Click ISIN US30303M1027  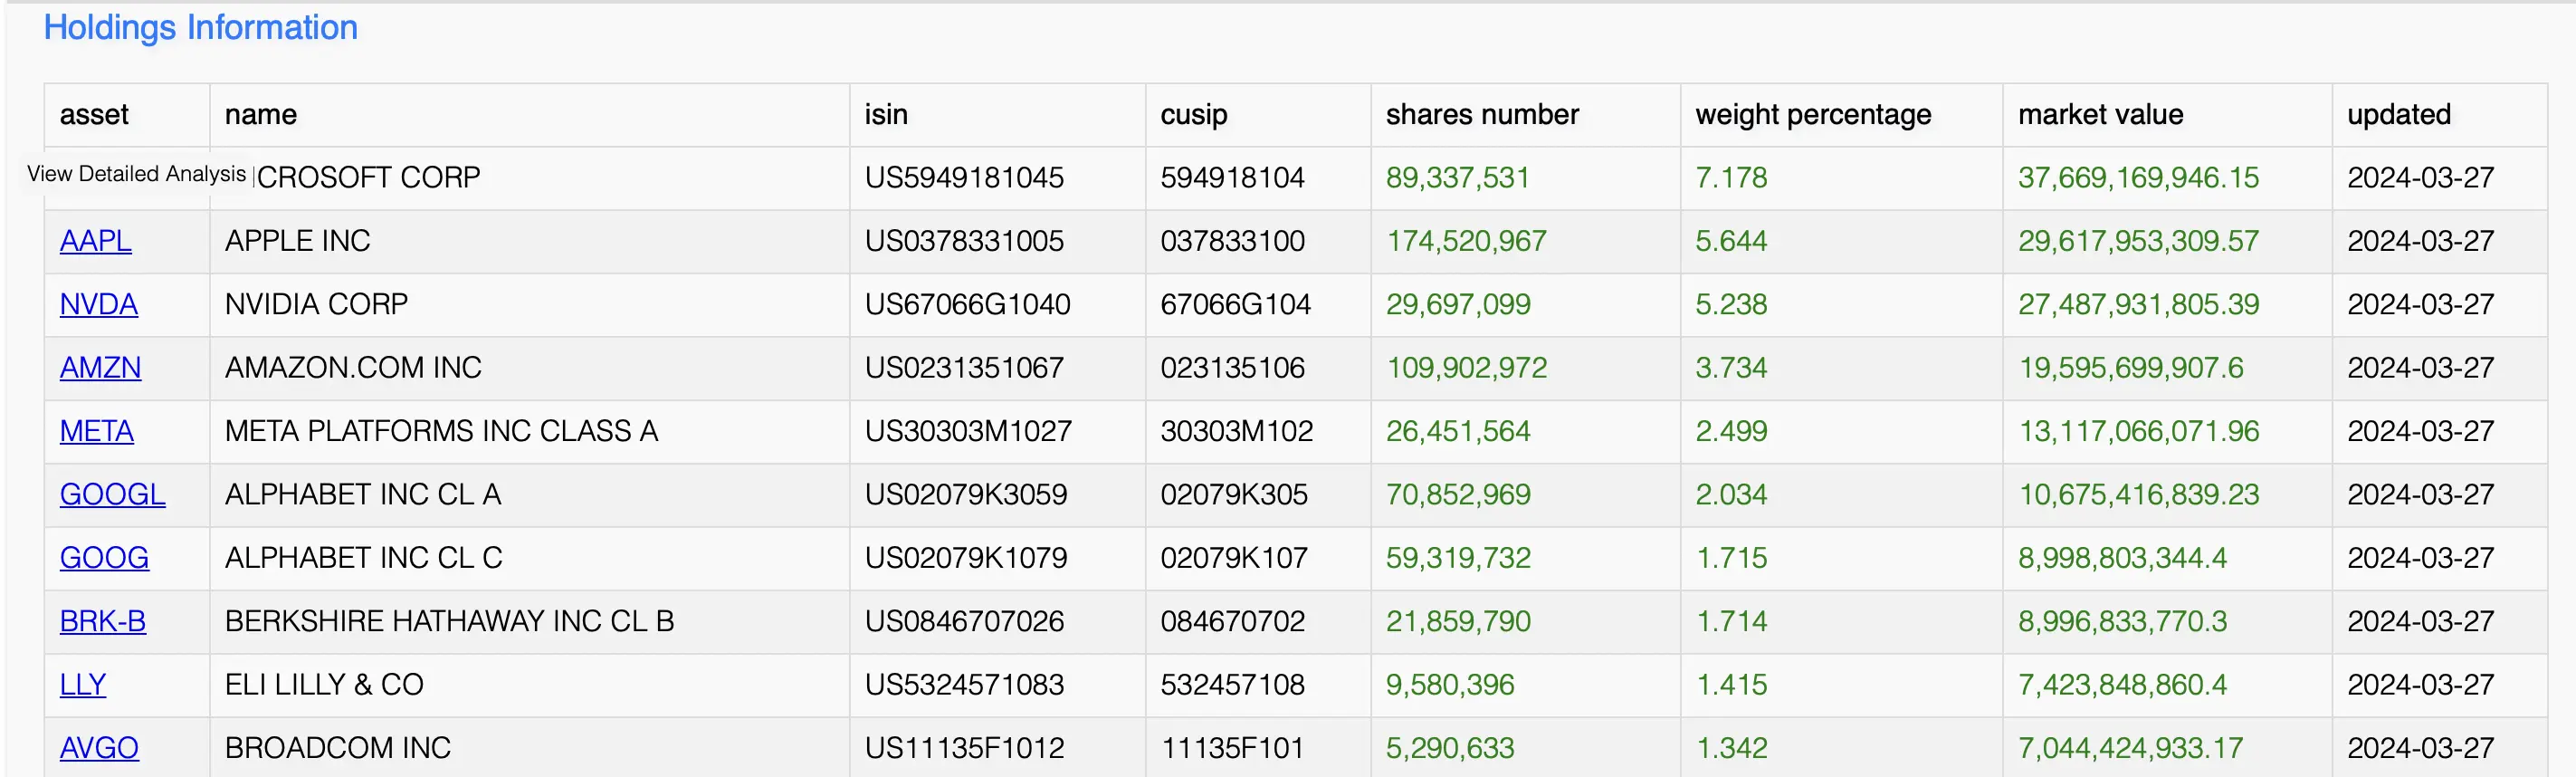pyautogui.click(x=968, y=431)
